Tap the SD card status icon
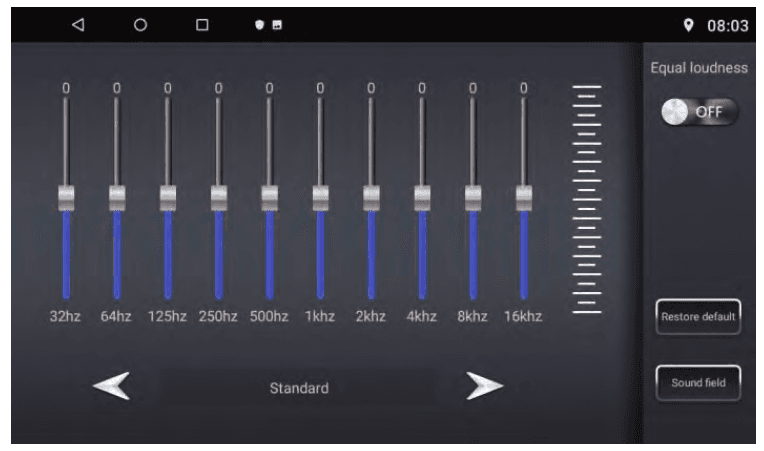 coord(276,25)
